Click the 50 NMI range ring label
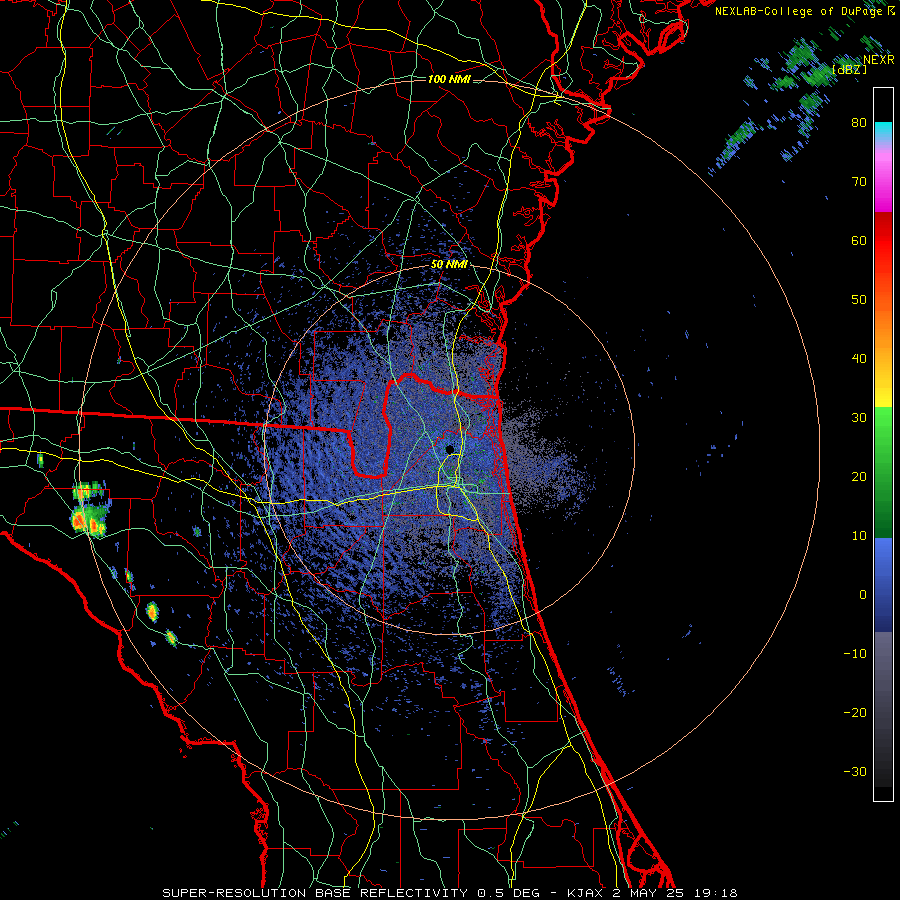Screen dimensions: 900x900 [x=449, y=265]
